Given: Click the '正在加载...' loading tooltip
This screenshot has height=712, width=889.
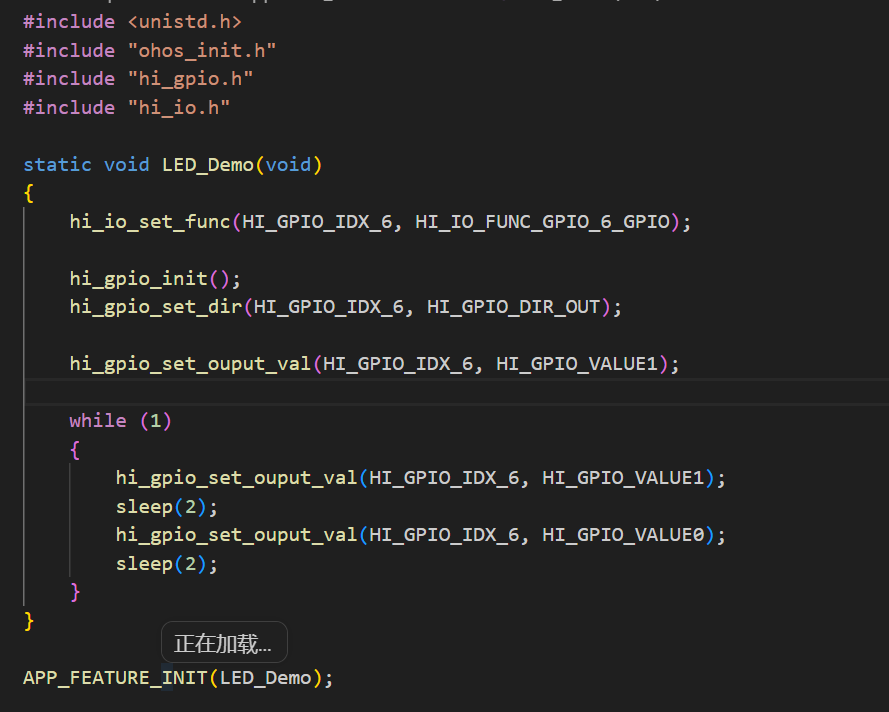Looking at the screenshot, I should 224,642.
